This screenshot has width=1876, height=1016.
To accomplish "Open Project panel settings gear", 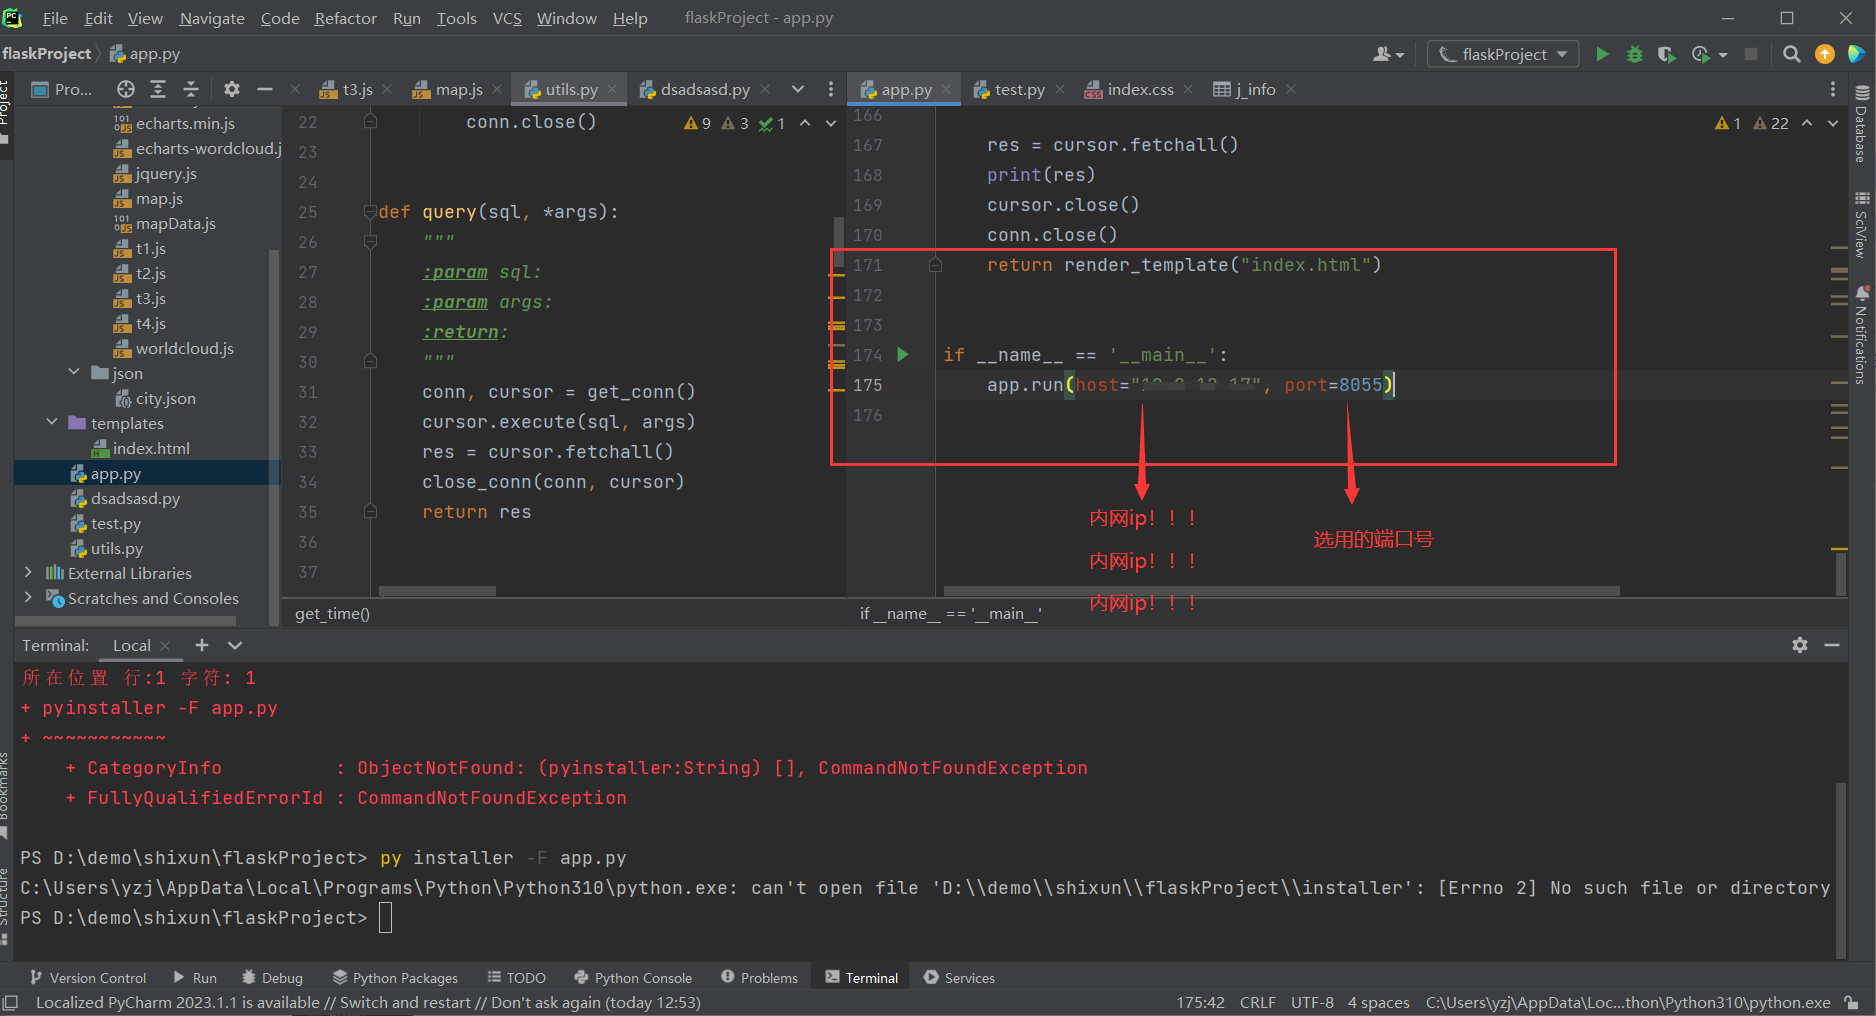I will coord(232,89).
